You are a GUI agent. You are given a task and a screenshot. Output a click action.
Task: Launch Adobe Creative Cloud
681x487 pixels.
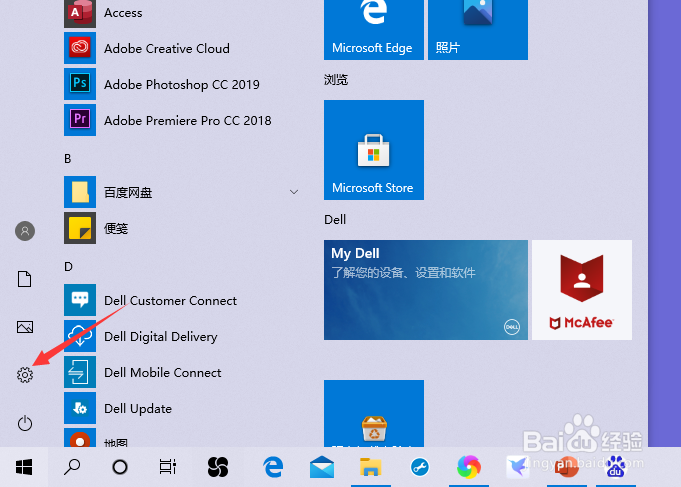click(182, 48)
